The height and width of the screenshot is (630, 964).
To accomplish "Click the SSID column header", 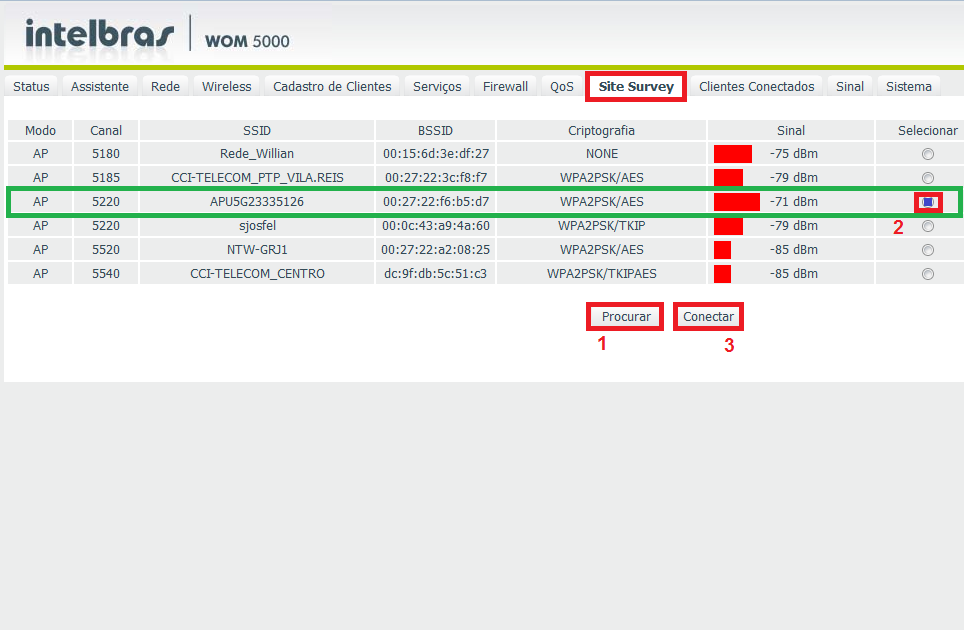I will [x=257, y=131].
